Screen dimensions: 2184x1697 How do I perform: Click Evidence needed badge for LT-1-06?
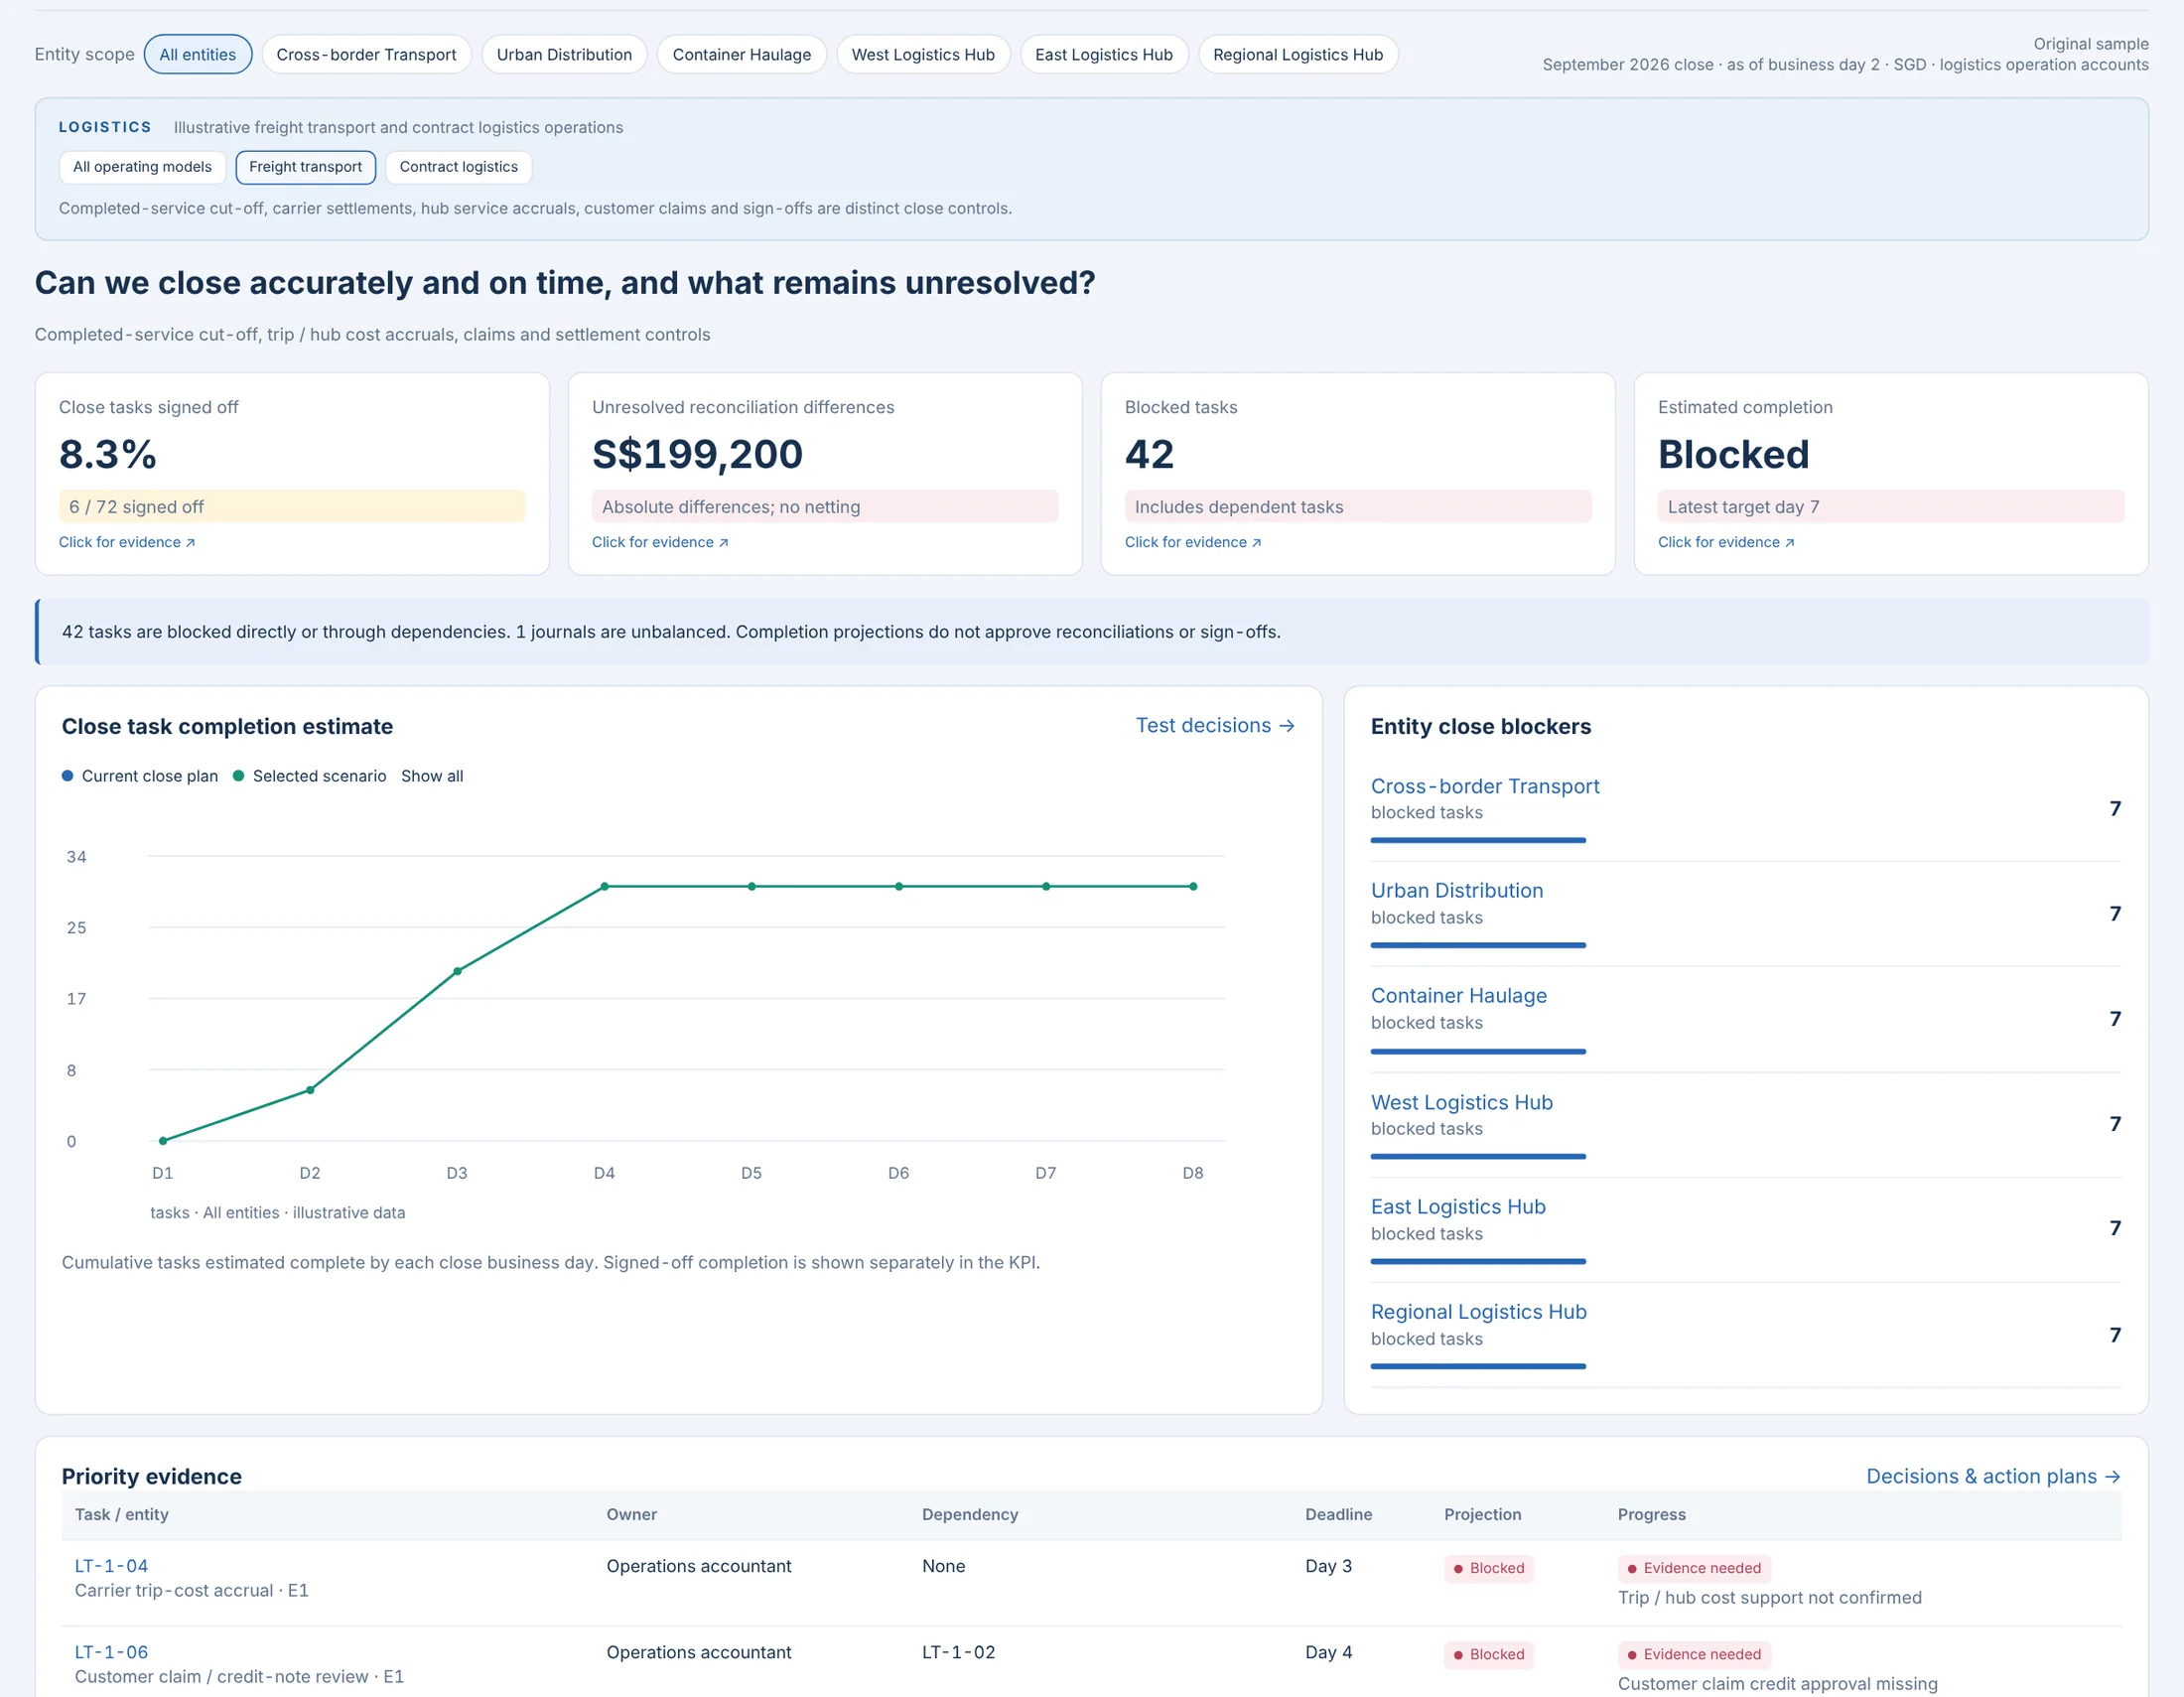1694,1654
